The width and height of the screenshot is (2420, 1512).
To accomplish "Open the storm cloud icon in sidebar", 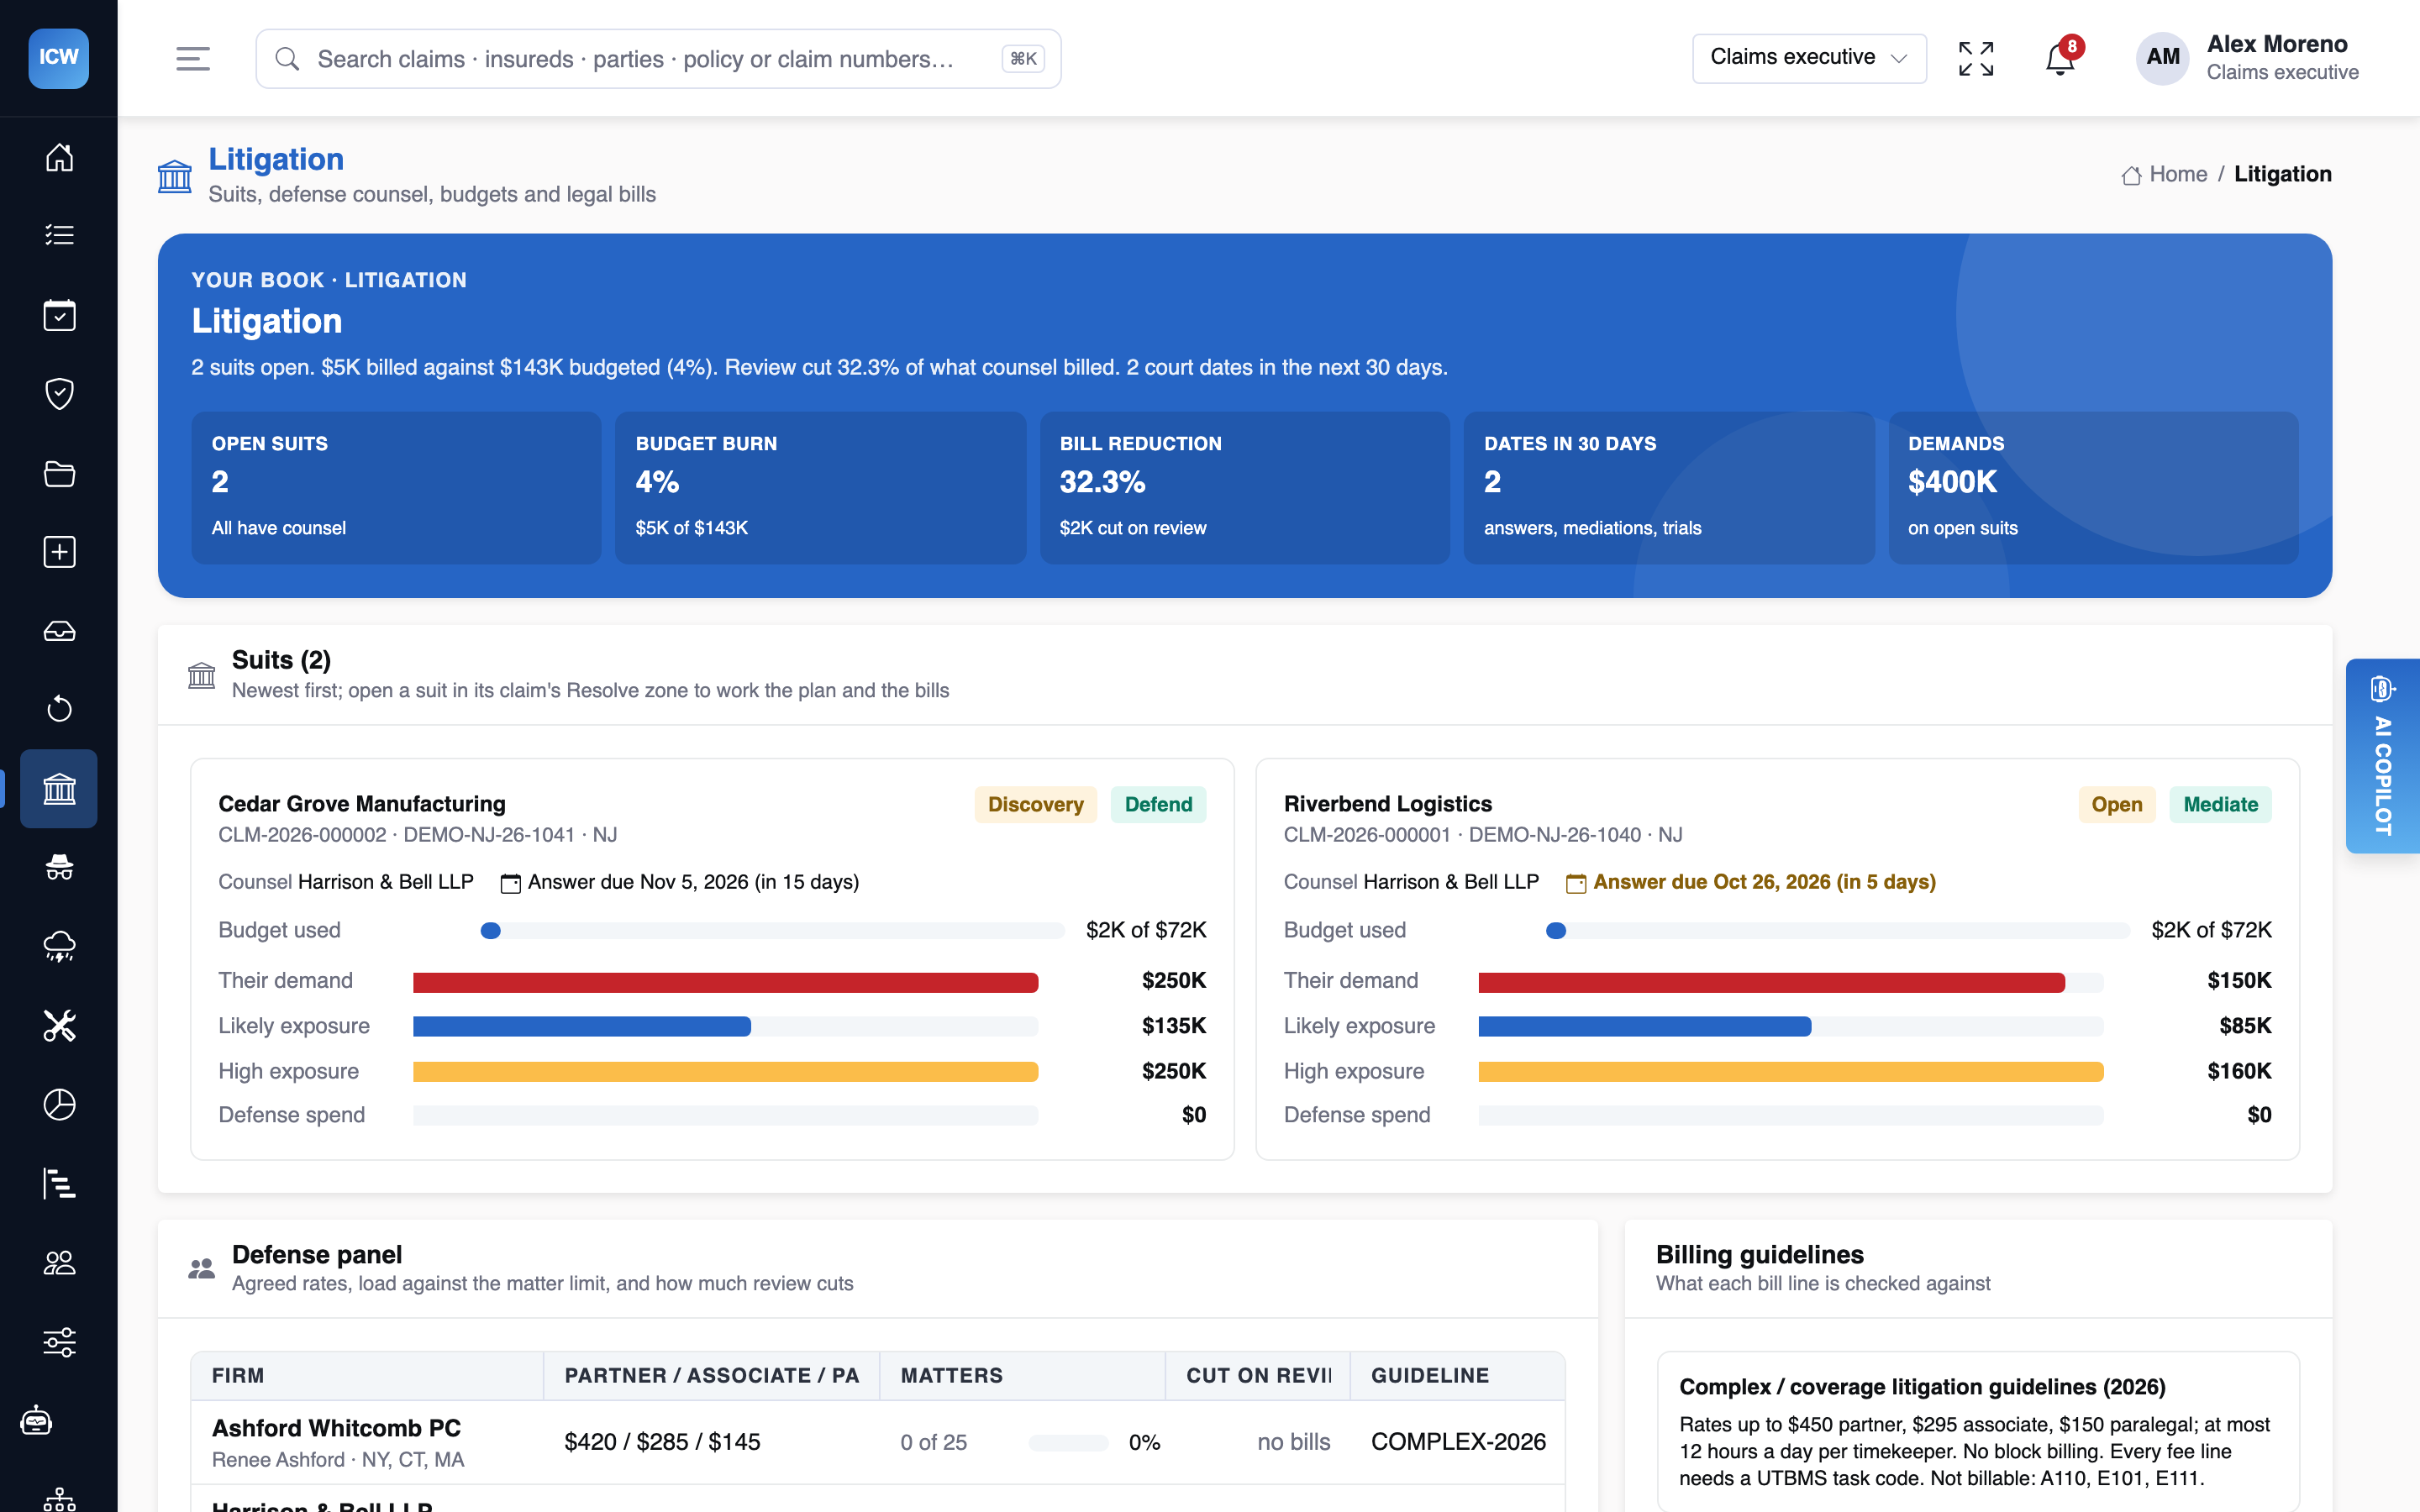I will coord(59,946).
